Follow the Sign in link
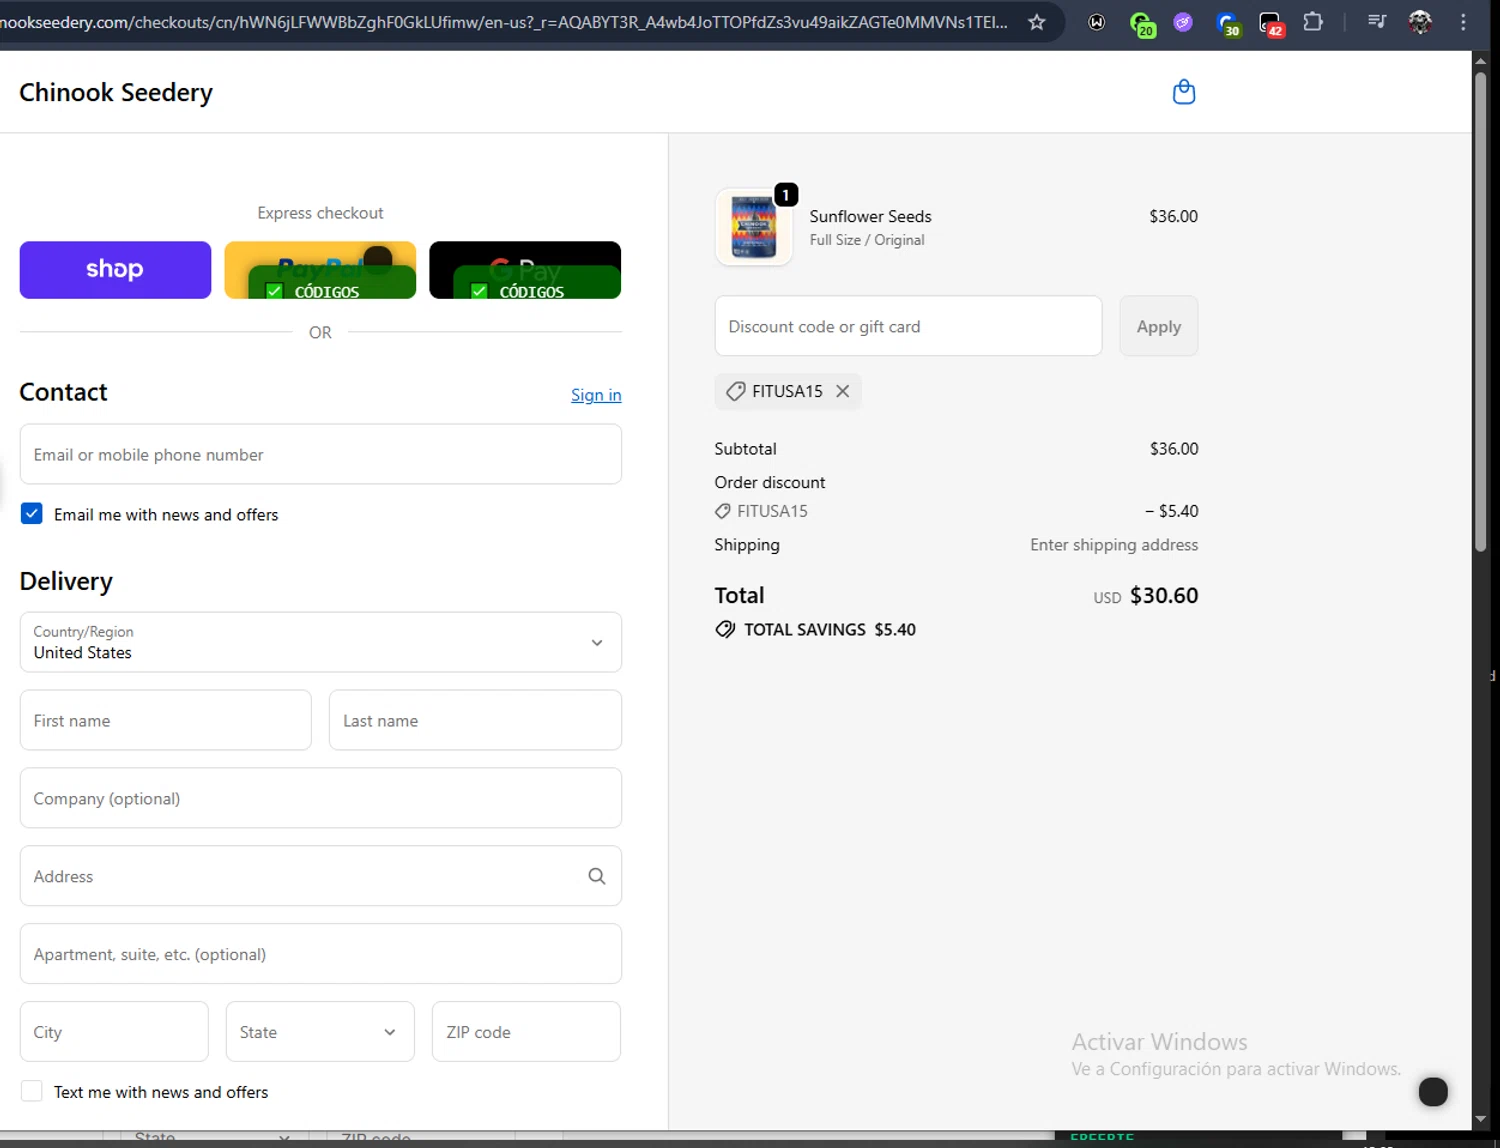1500x1148 pixels. click(x=596, y=395)
